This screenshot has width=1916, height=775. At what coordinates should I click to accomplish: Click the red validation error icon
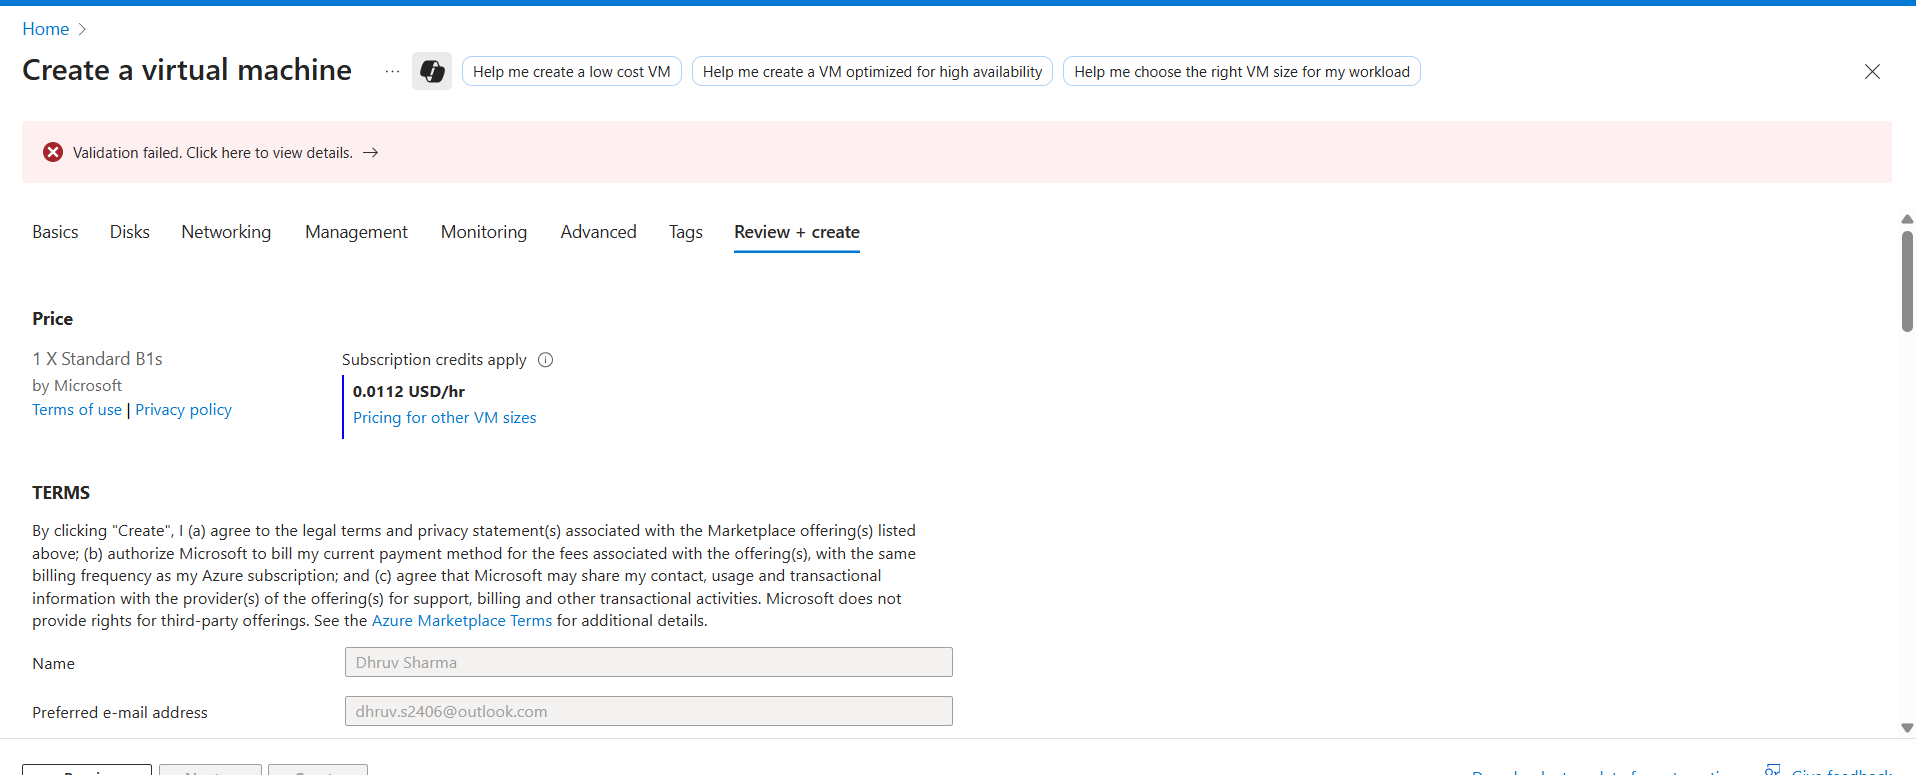(53, 152)
